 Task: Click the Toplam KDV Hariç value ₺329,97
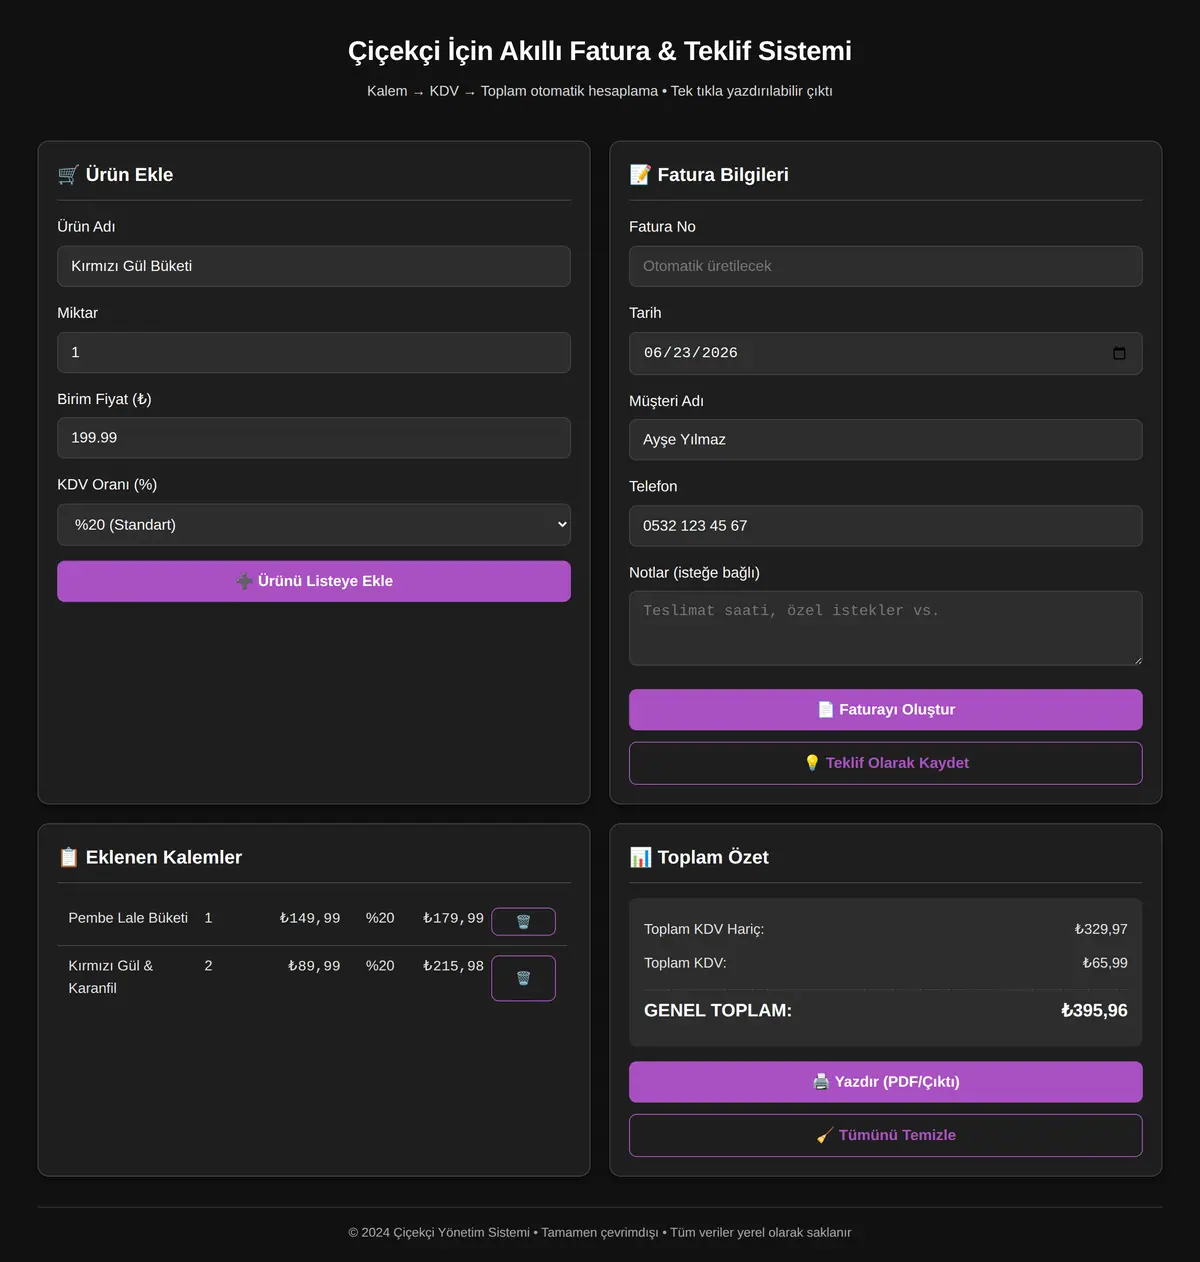click(x=1101, y=929)
